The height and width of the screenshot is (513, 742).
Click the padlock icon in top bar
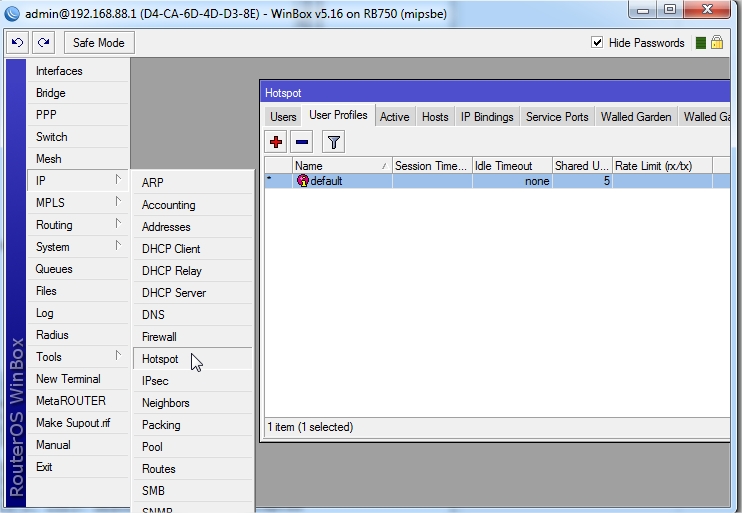(x=717, y=43)
